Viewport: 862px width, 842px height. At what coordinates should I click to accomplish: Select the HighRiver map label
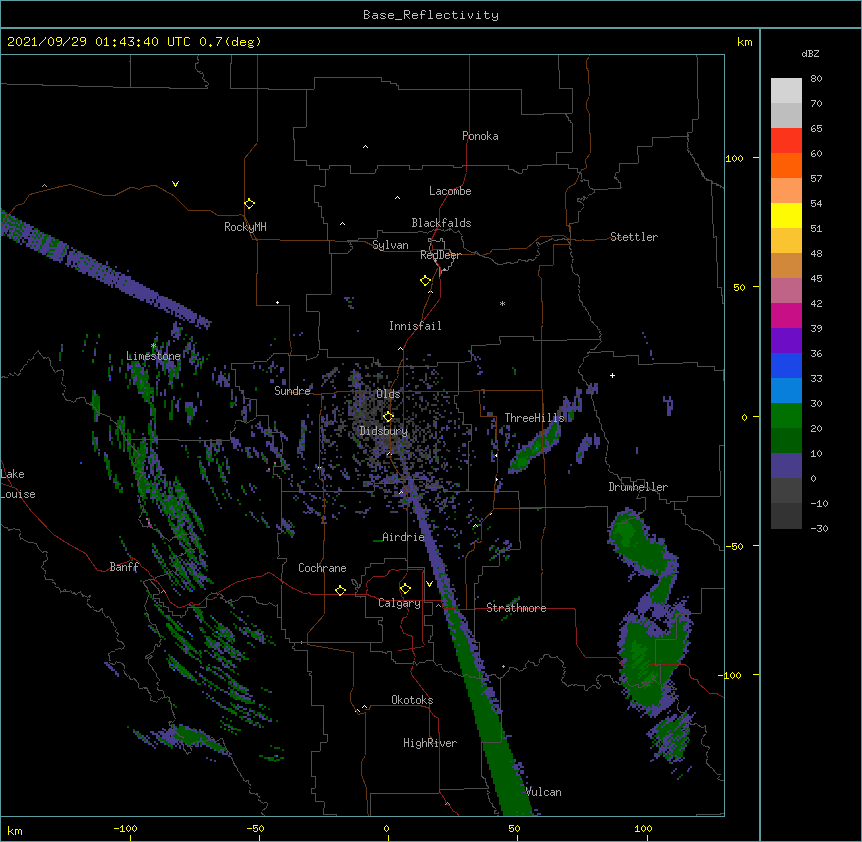(430, 743)
